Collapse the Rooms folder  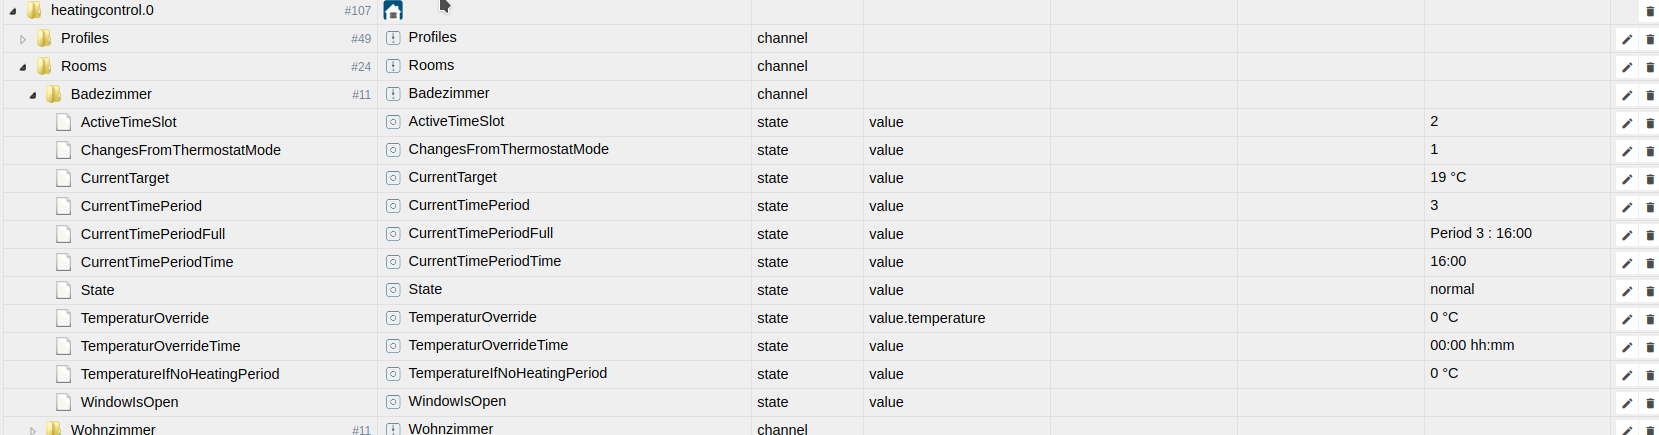tap(22, 67)
